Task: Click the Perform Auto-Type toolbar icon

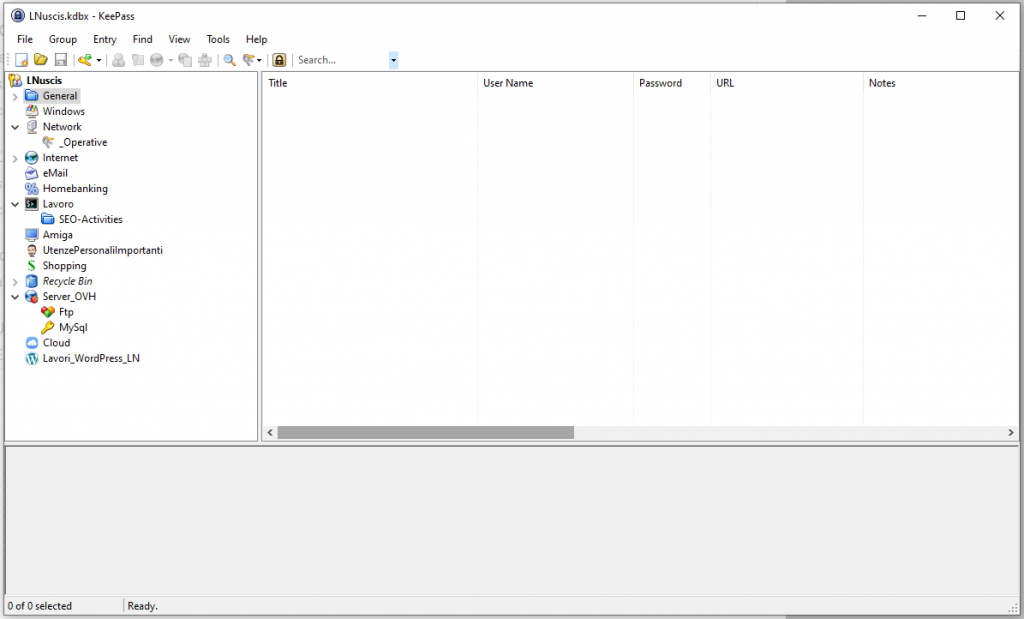Action: [x=205, y=60]
